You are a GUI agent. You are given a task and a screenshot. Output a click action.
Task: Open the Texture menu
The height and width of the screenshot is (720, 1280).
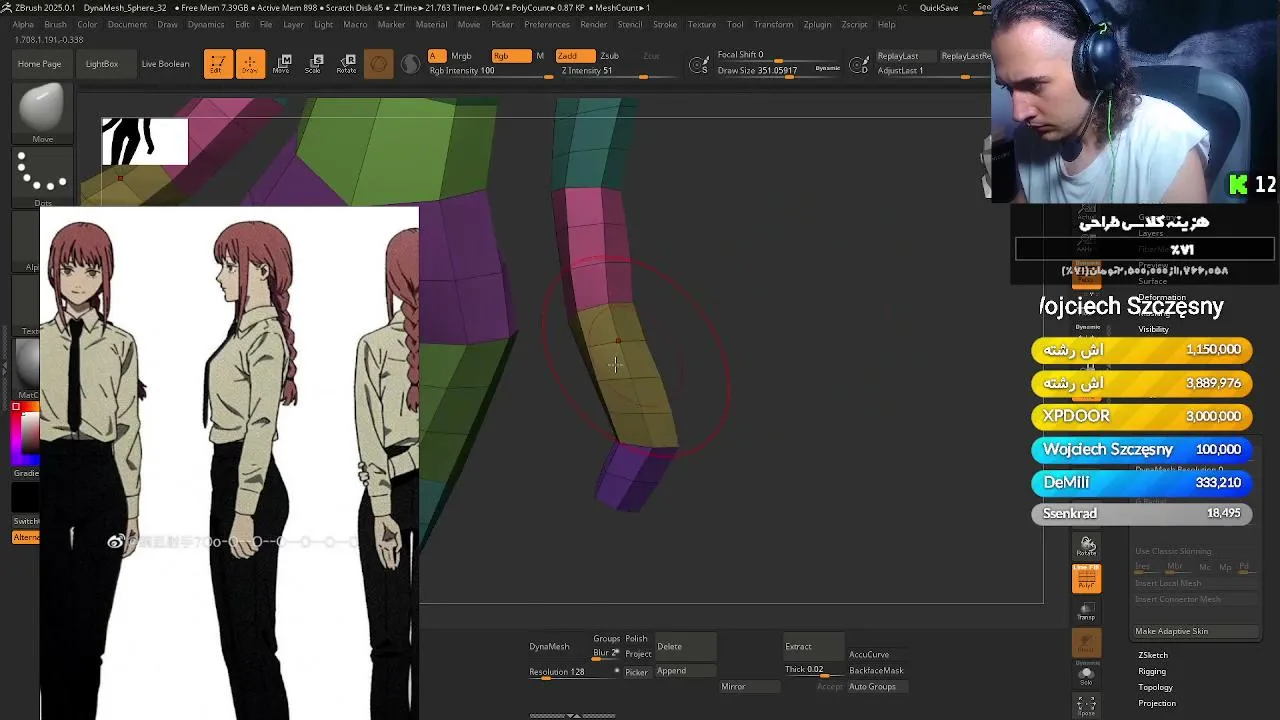pyautogui.click(x=701, y=24)
